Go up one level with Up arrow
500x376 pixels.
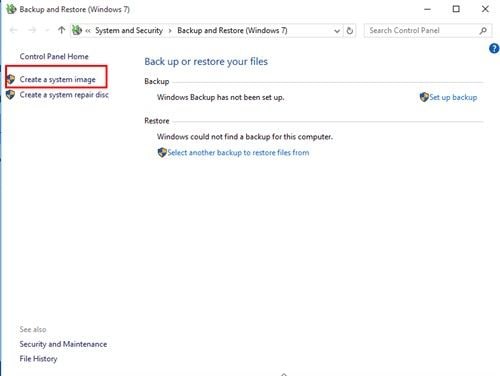coord(61,30)
